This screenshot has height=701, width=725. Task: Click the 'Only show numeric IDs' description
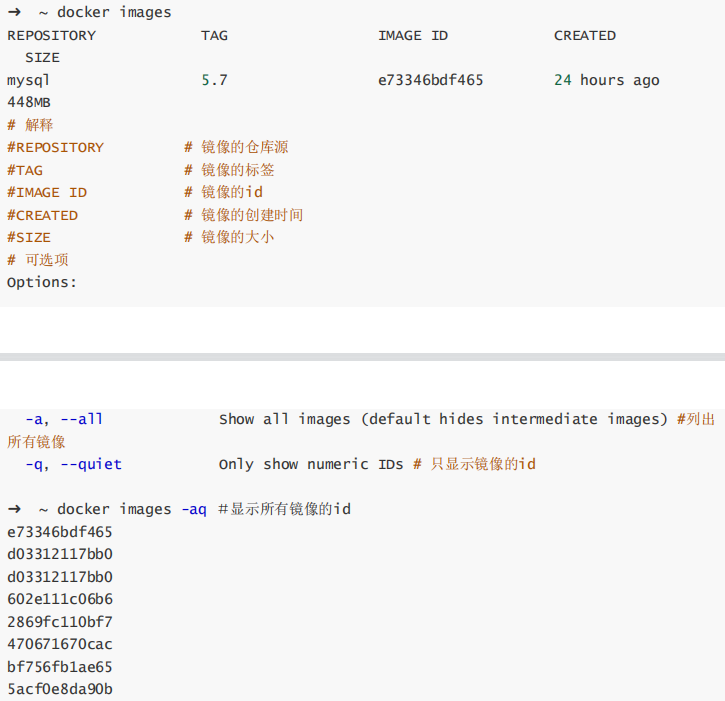point(311,464)
